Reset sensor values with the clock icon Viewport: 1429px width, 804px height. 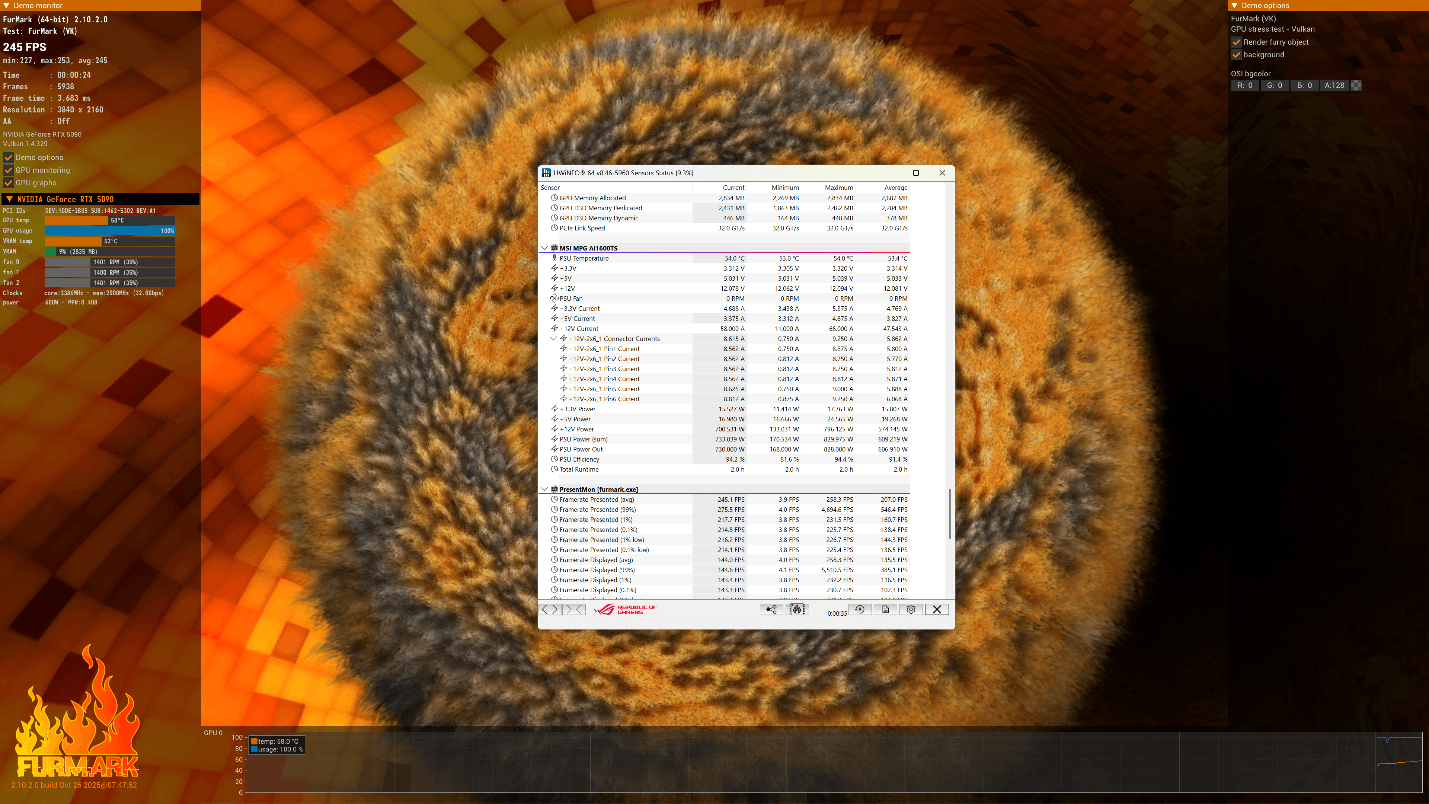click(x=859, y=609)
